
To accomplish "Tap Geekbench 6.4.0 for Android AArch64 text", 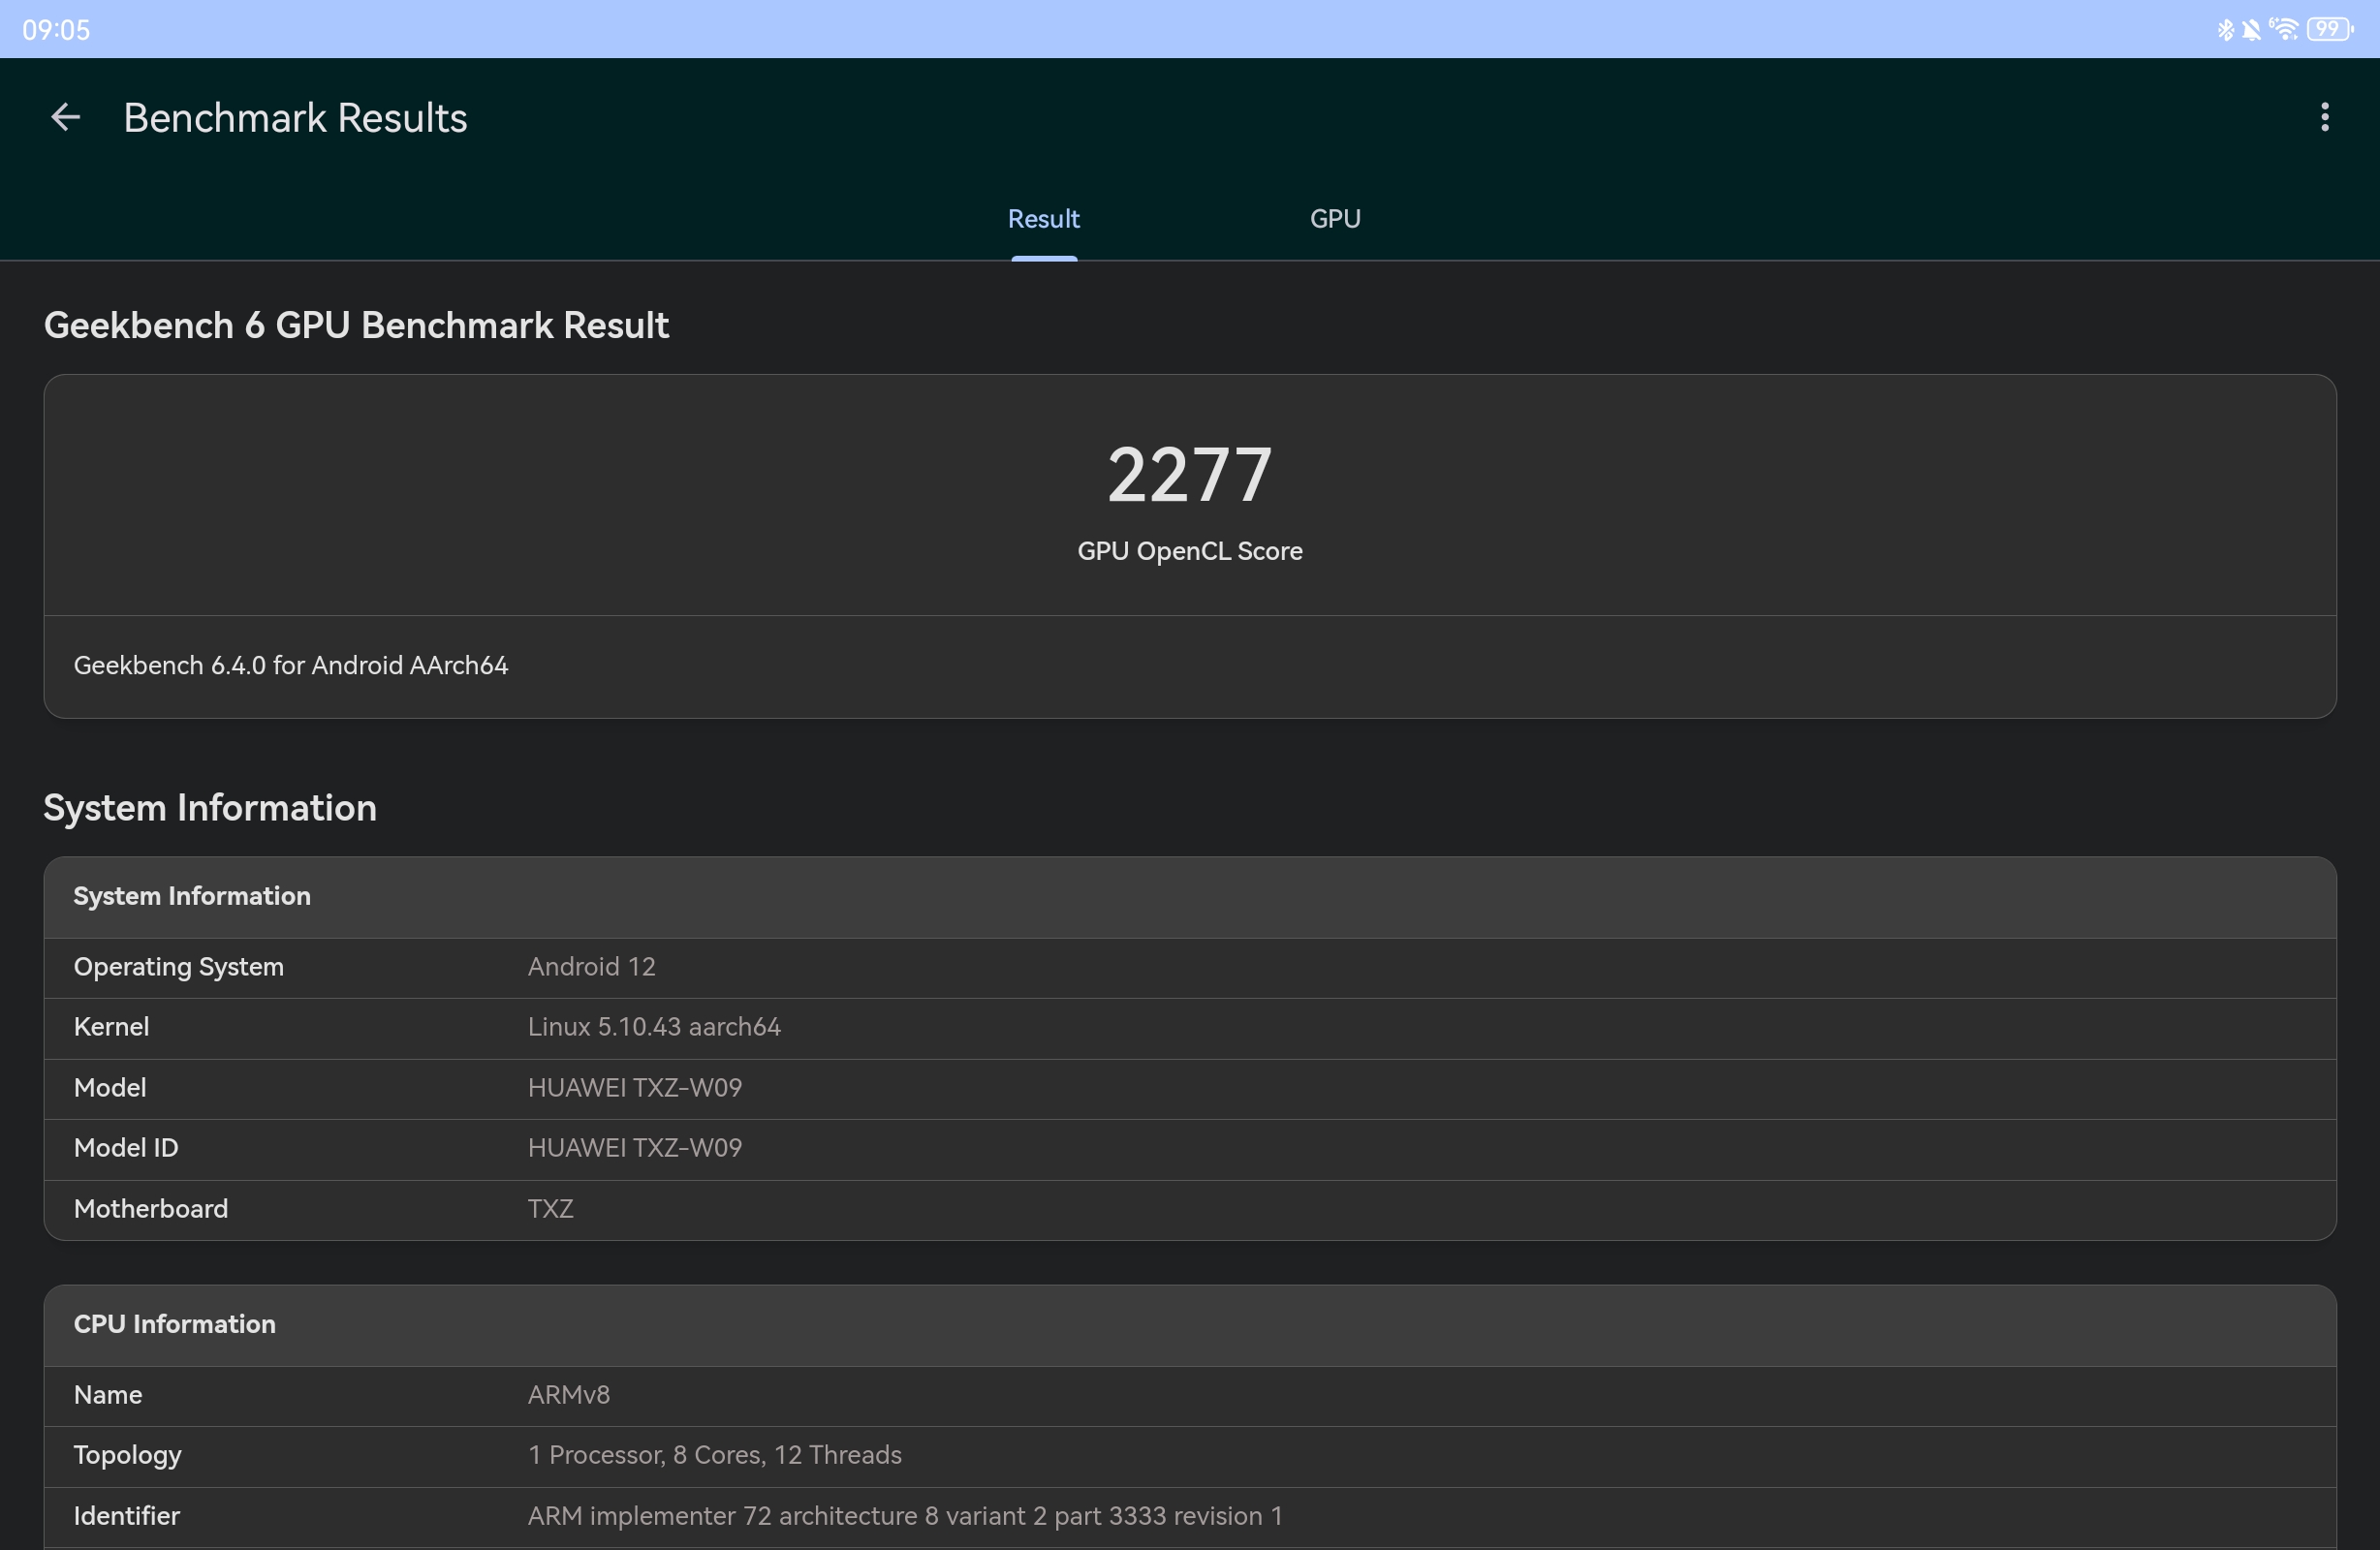I will tap(291, 665).
